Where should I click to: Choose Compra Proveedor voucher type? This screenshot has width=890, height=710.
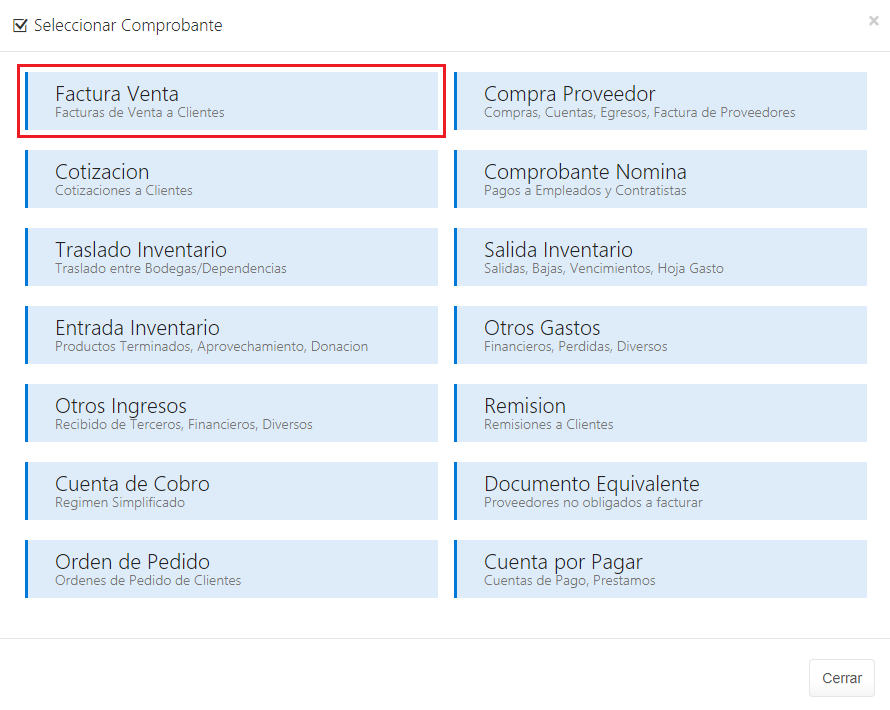click(x=660, y=101)
